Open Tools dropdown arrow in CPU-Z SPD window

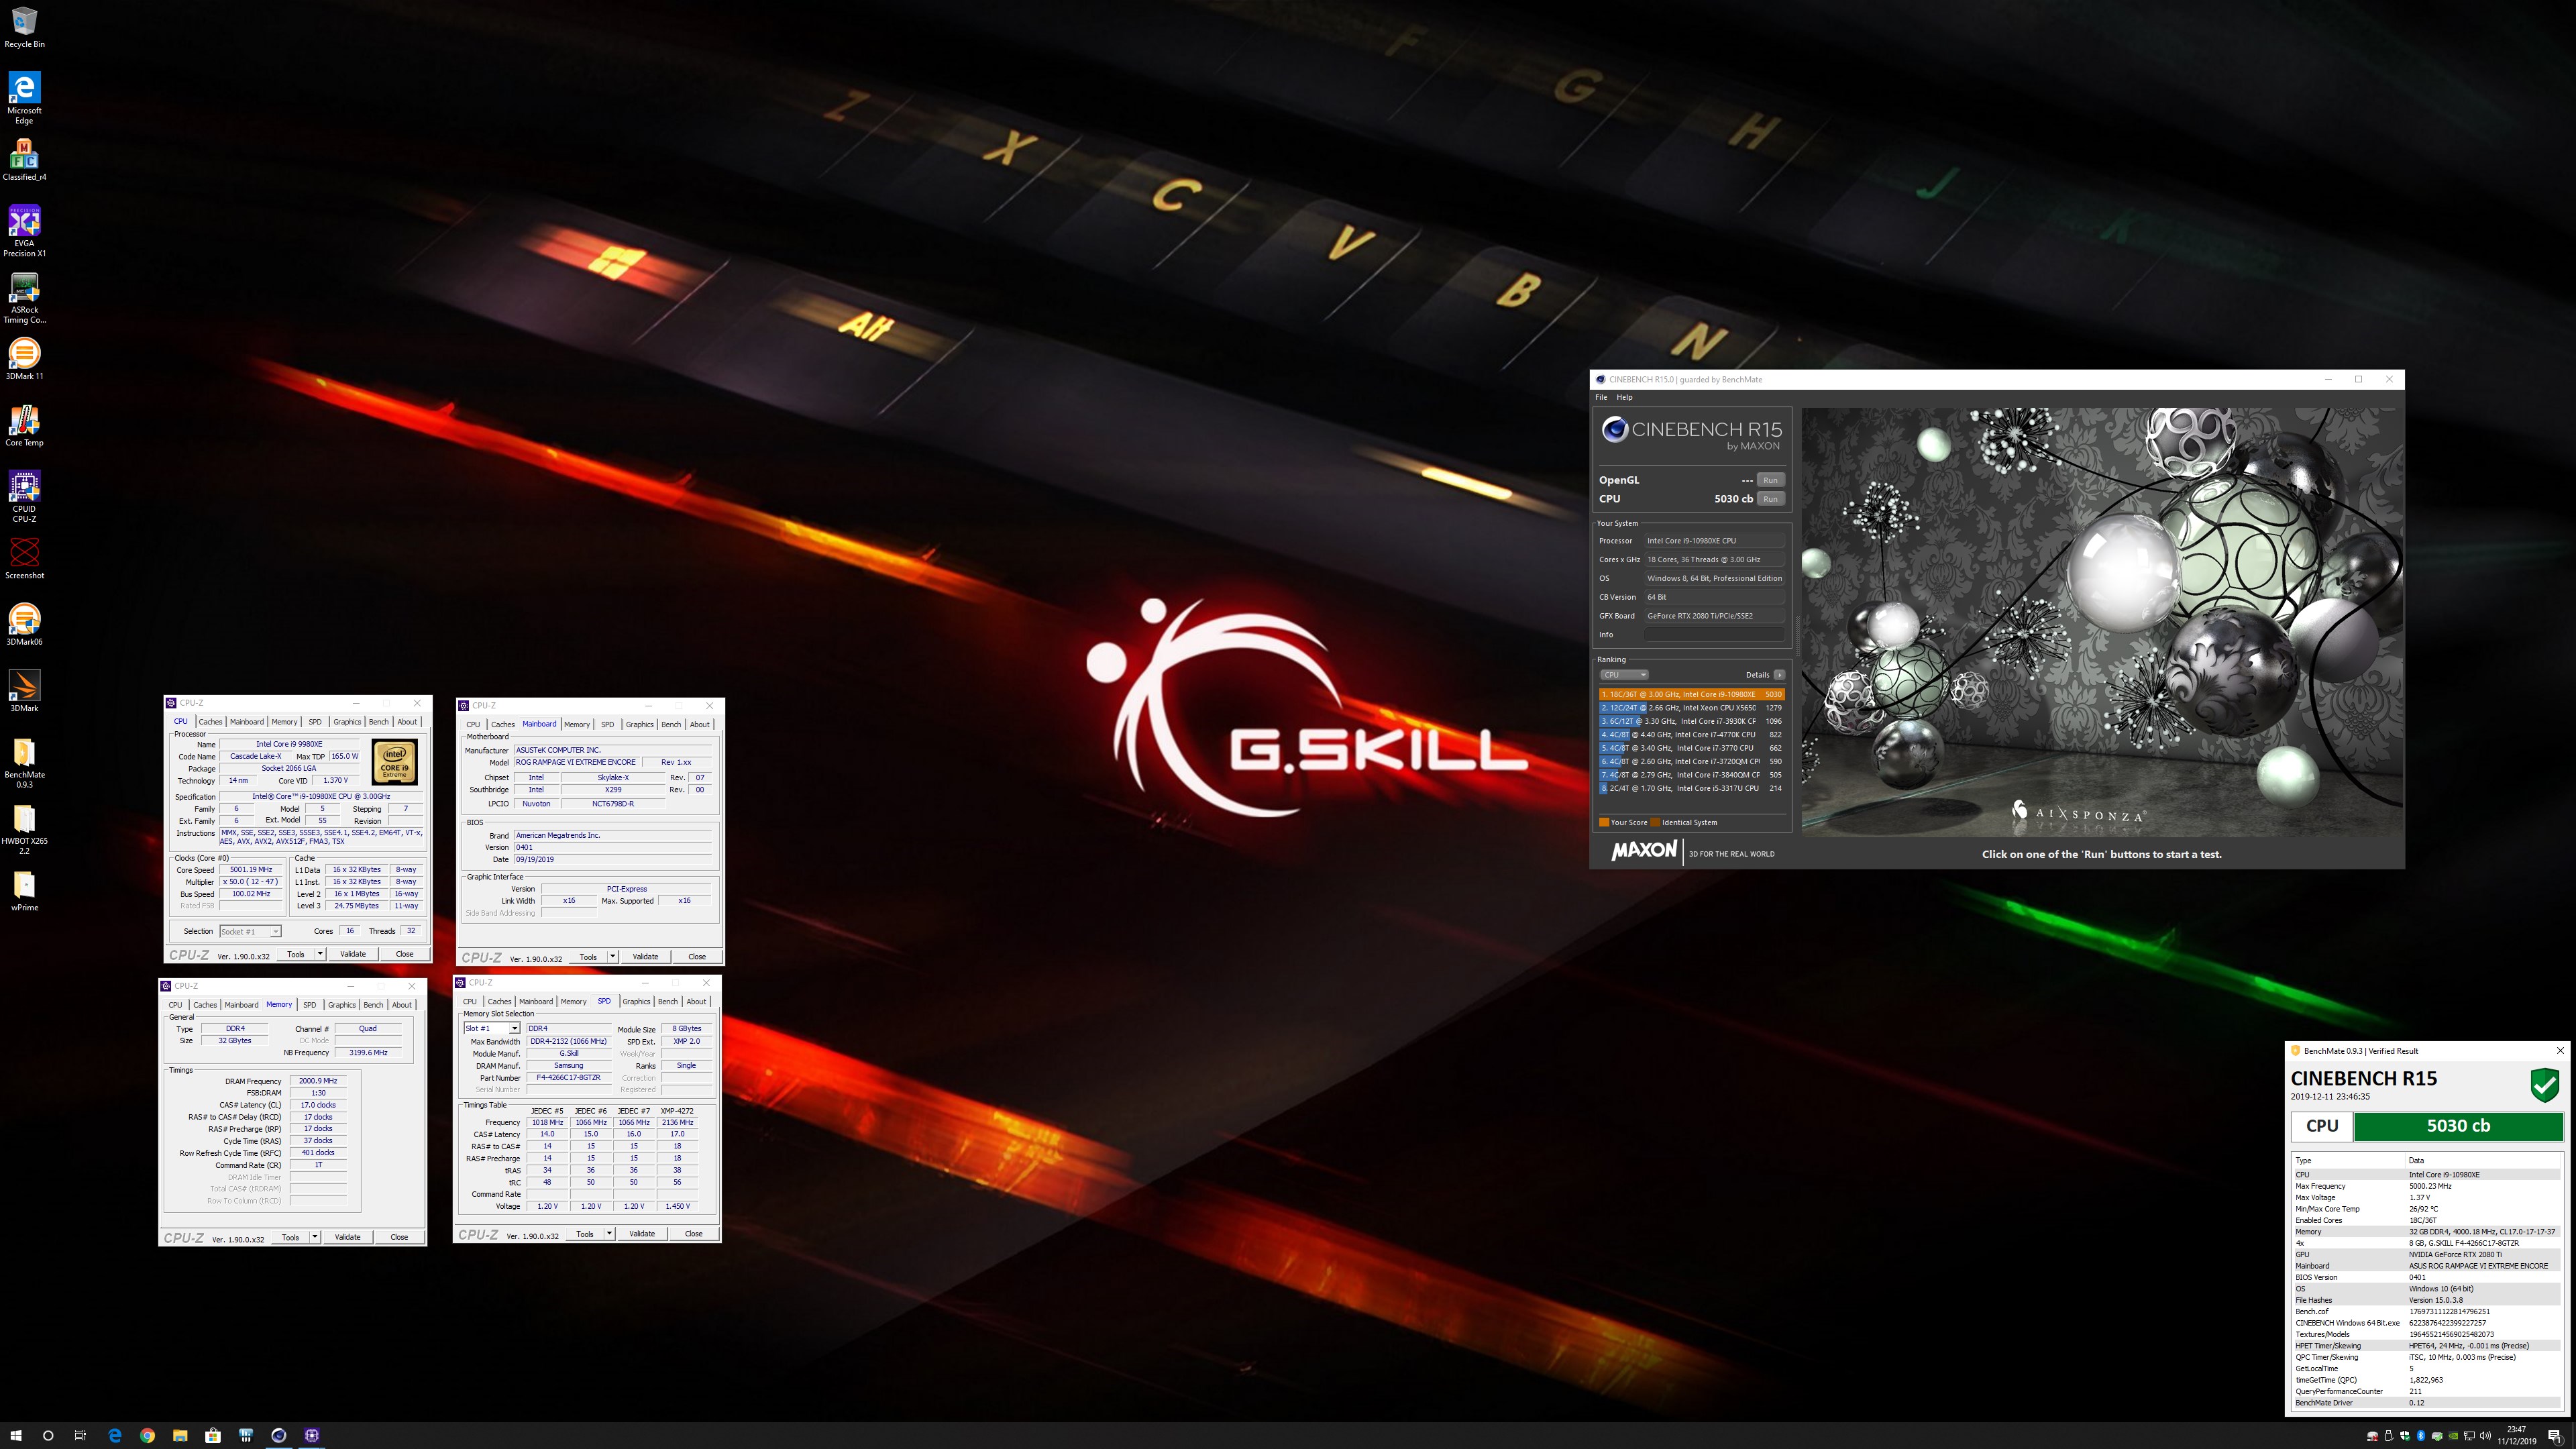coord(609,1234)
